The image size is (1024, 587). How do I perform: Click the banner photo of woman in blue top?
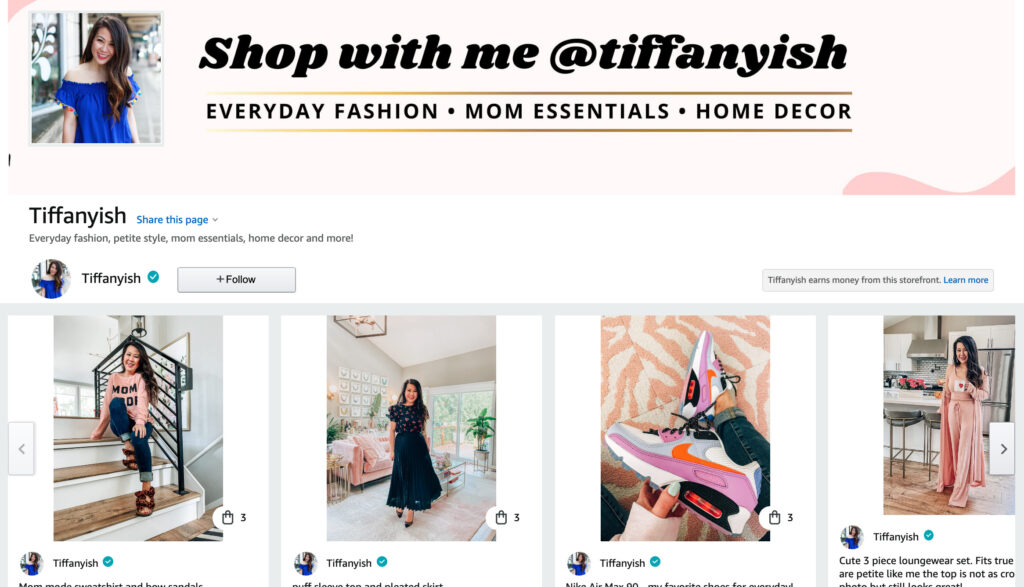click(x=95, y=75)
